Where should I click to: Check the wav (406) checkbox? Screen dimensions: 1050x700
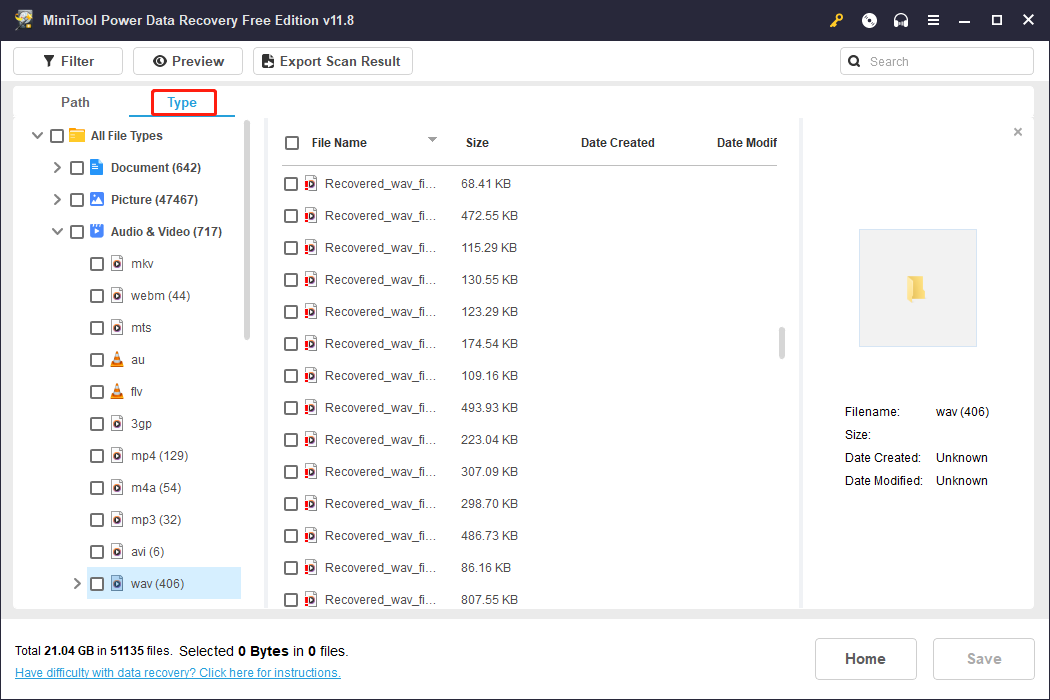coord(97,583)
